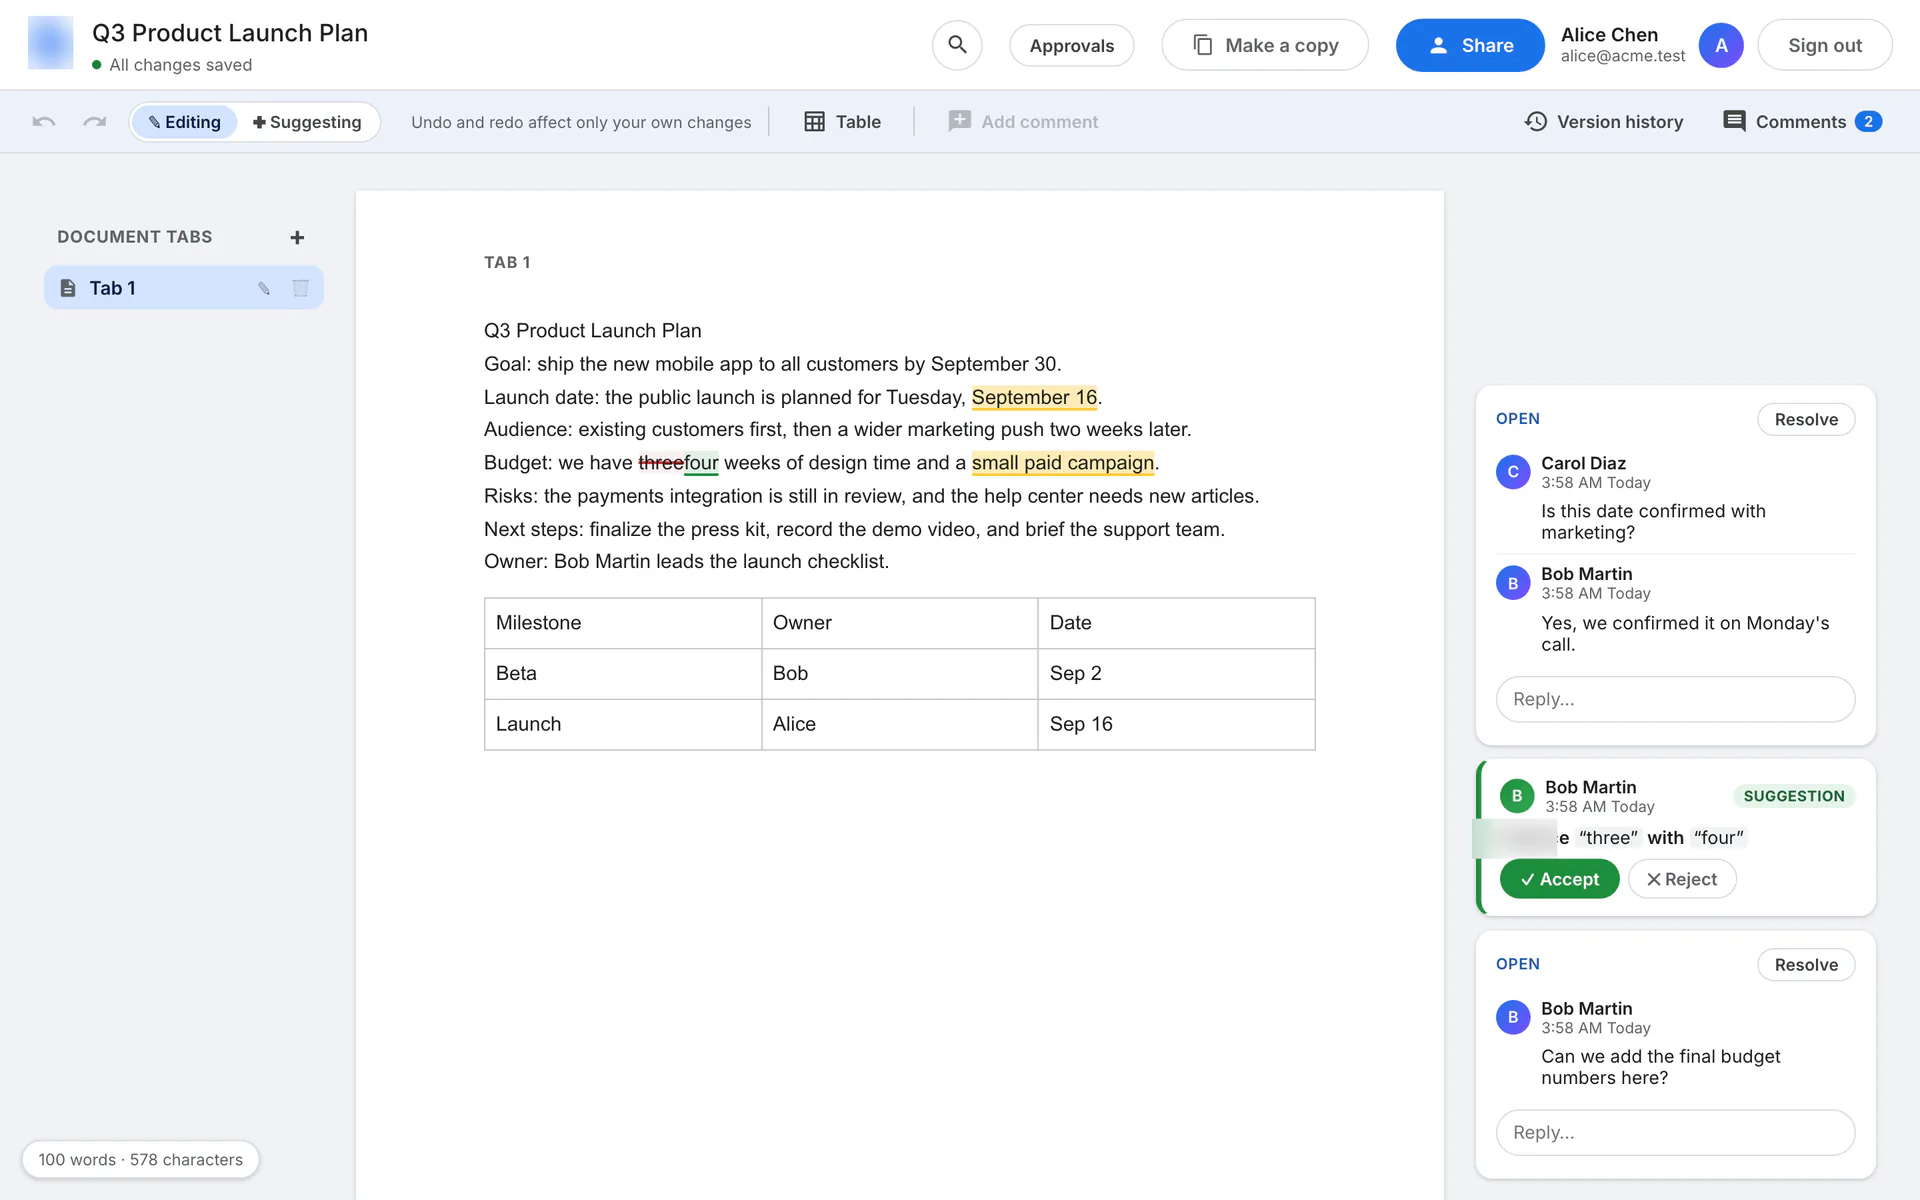
Task: Click Carol Diaz's avatar in comment thread
Action: (1513, 472)
